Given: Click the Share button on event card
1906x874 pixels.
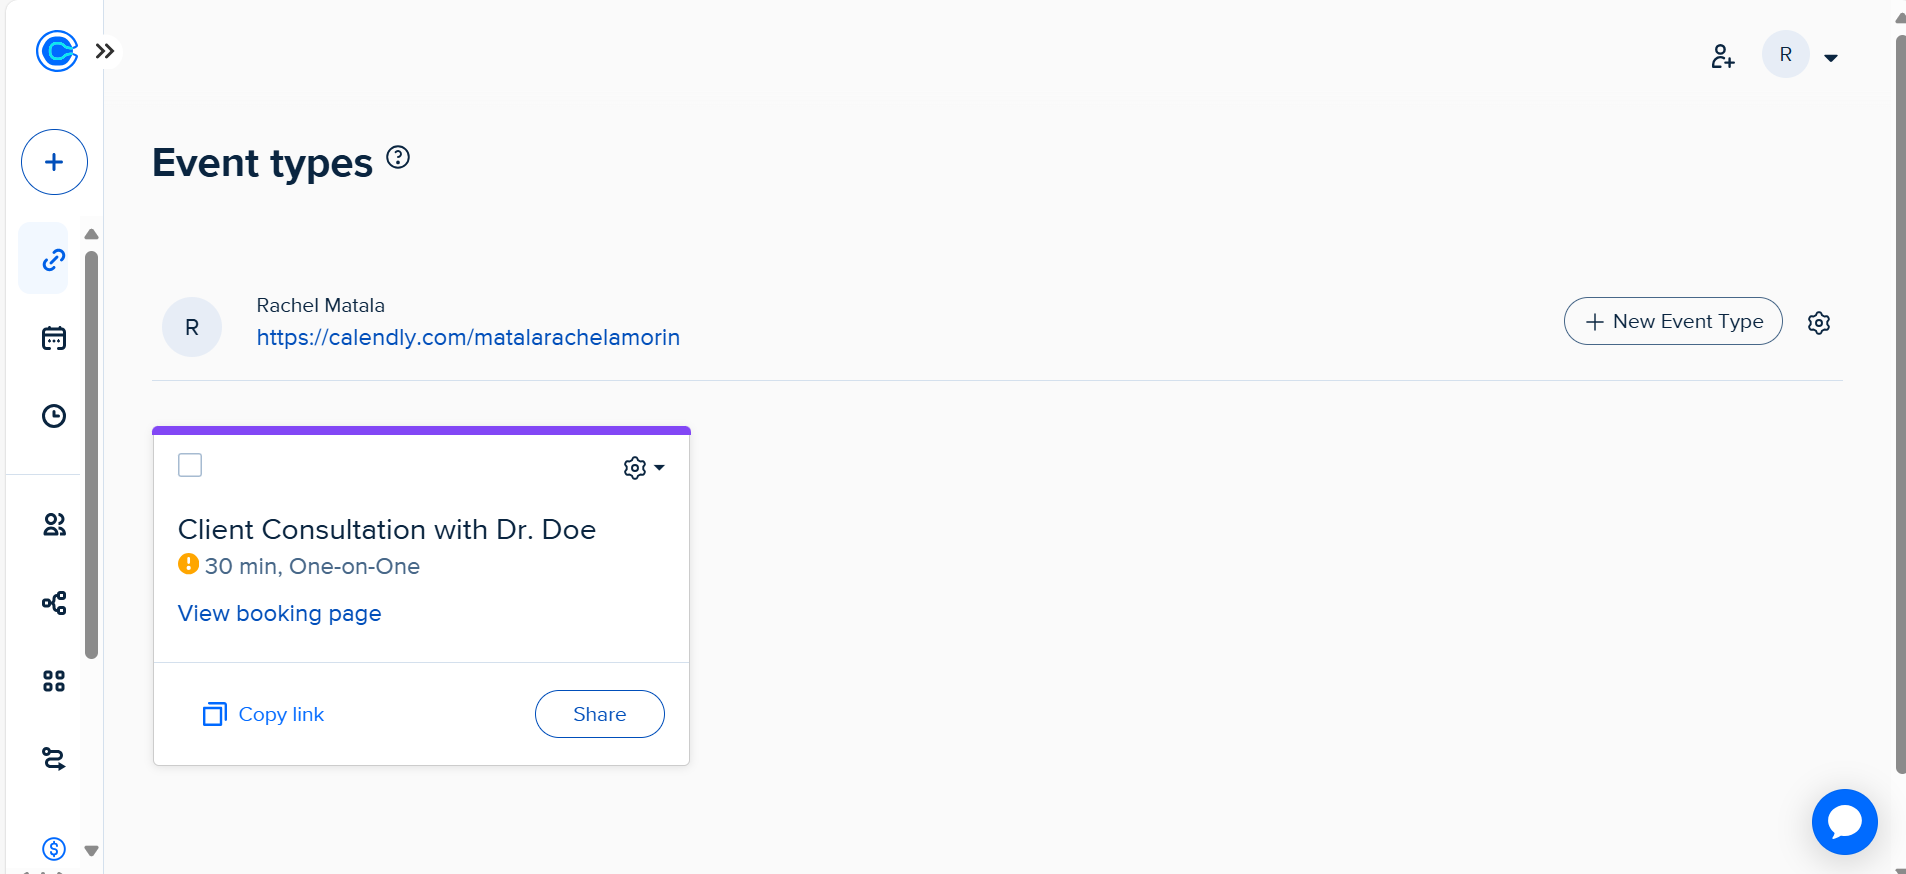Looking at the screenshot, I should (x=599, y=714).
